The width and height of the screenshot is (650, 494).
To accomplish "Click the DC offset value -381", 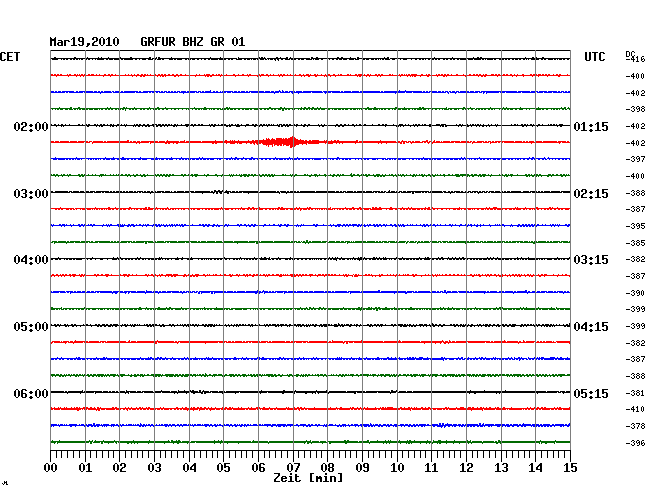I will [635, 393].
